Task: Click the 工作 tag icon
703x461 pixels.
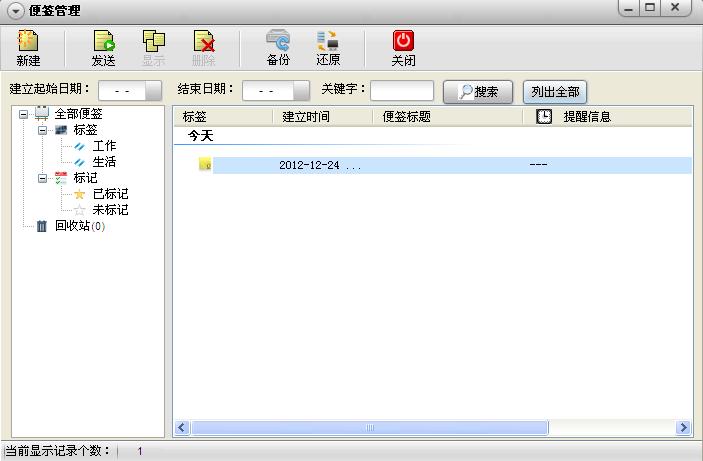Action: [79, 146]
